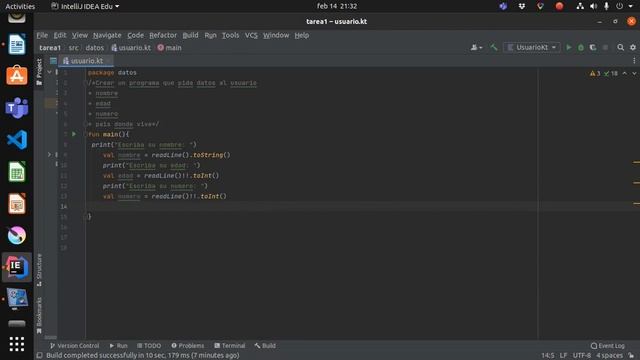The height and width of the screenshot is (360, 640).
Task: Open the Version Control tool window
Action: 74,345
